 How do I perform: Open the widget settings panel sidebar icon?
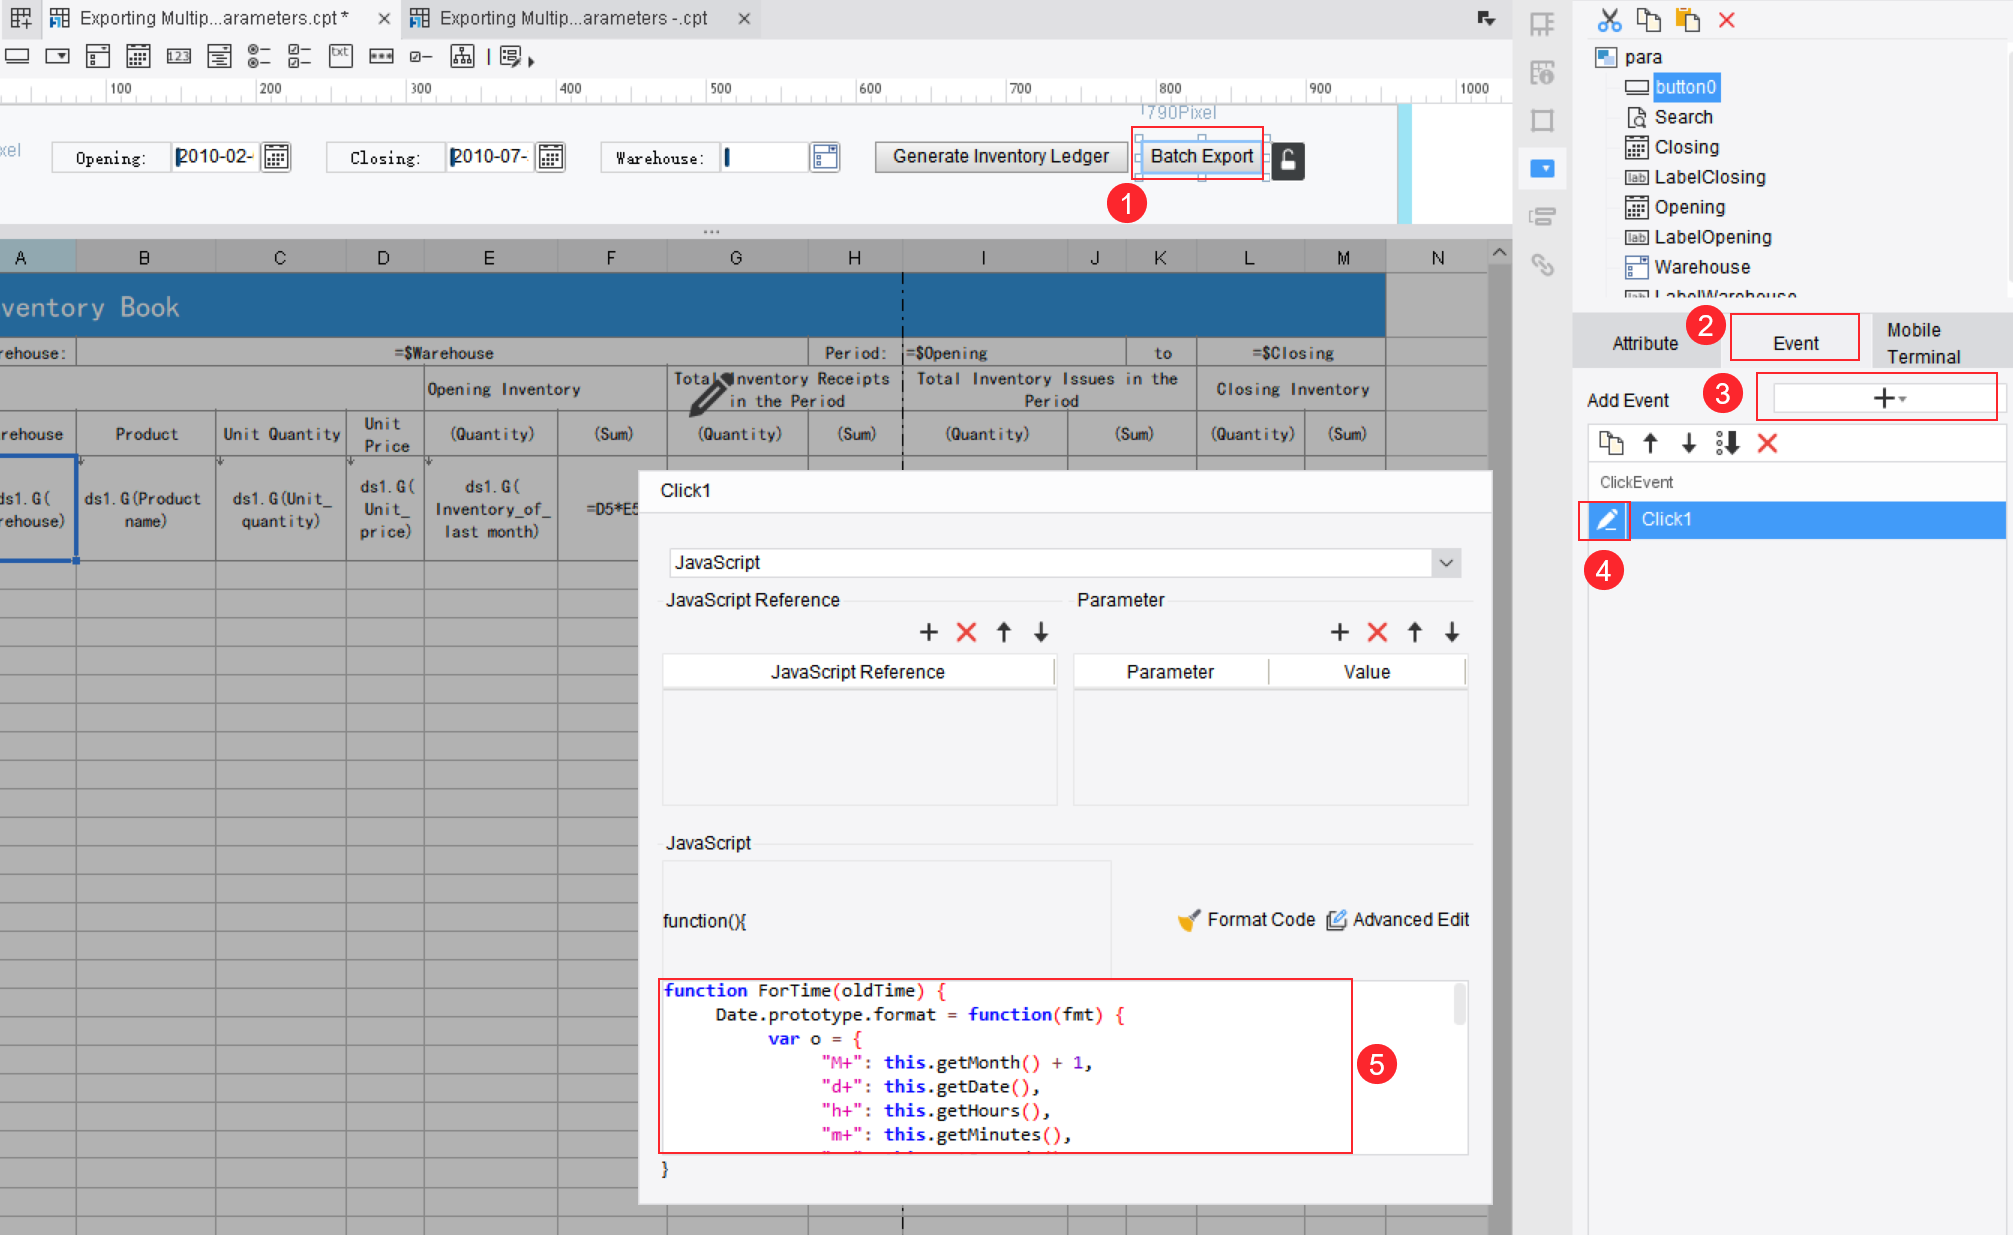click(1542, 168)
